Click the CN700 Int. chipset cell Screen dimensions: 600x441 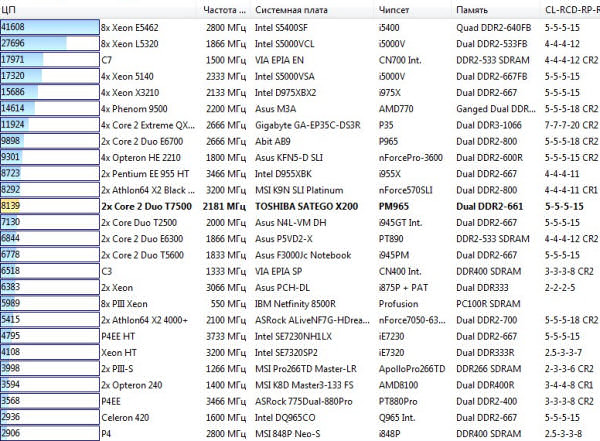(x=400, y=60)
